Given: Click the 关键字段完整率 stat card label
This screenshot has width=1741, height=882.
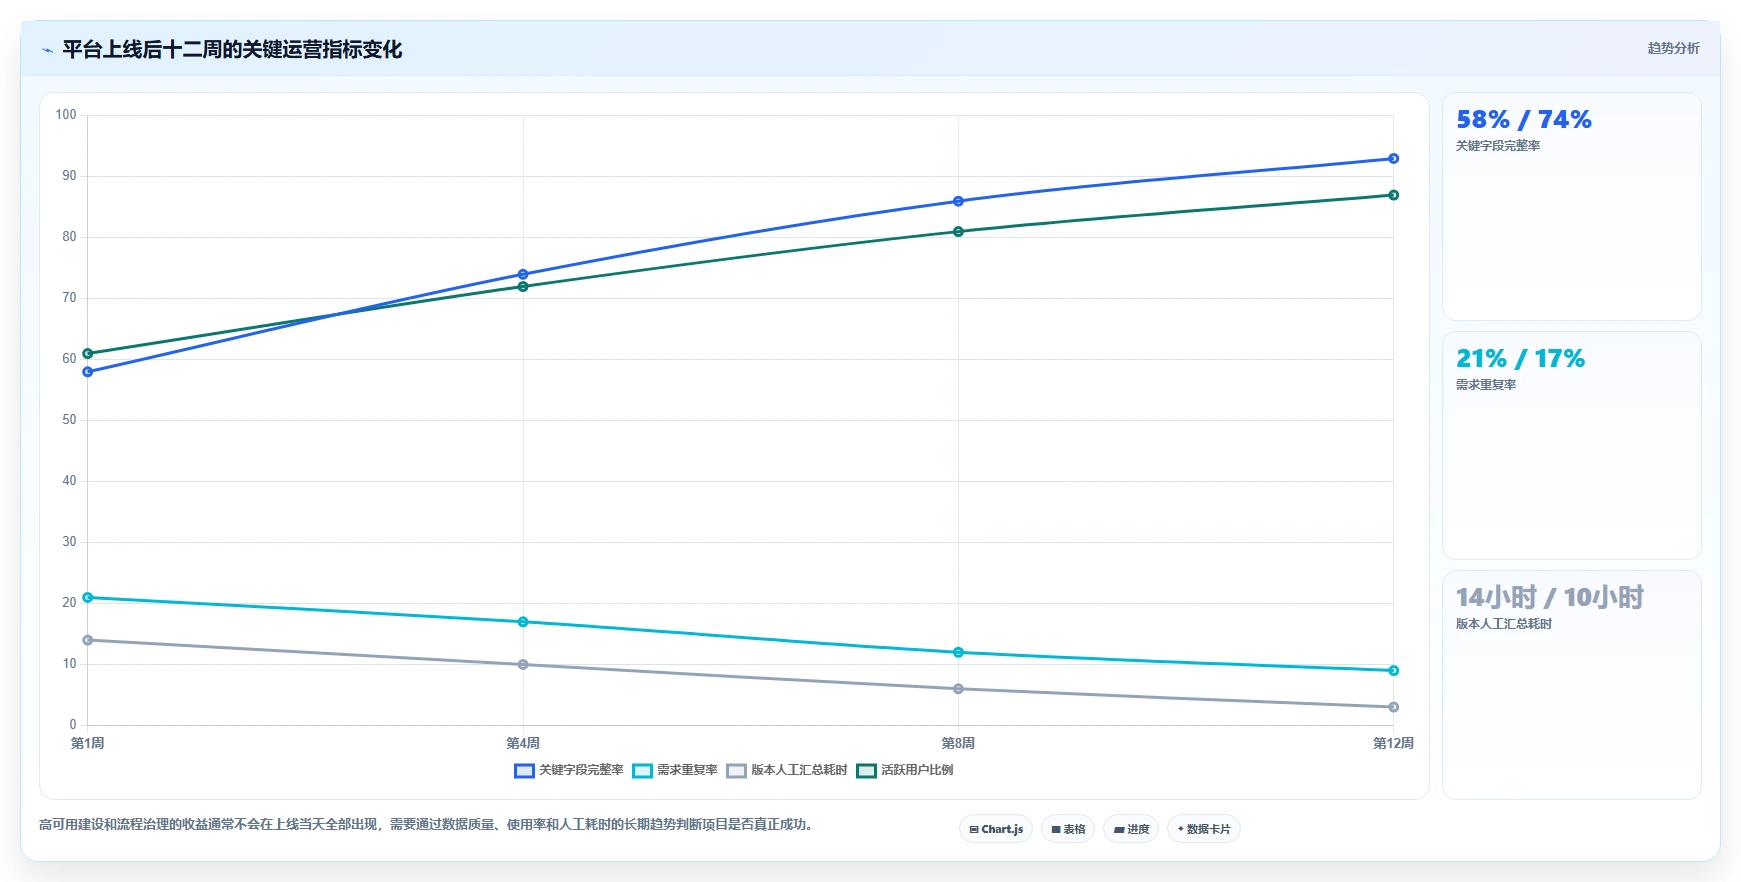Looking at the screenshot, I should 1497,146.
